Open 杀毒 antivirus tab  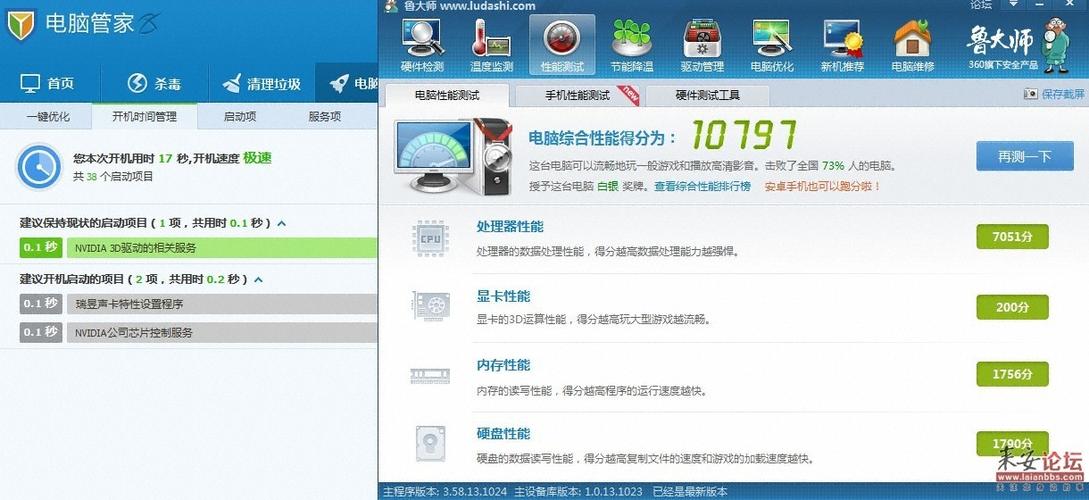click(154, 84)
